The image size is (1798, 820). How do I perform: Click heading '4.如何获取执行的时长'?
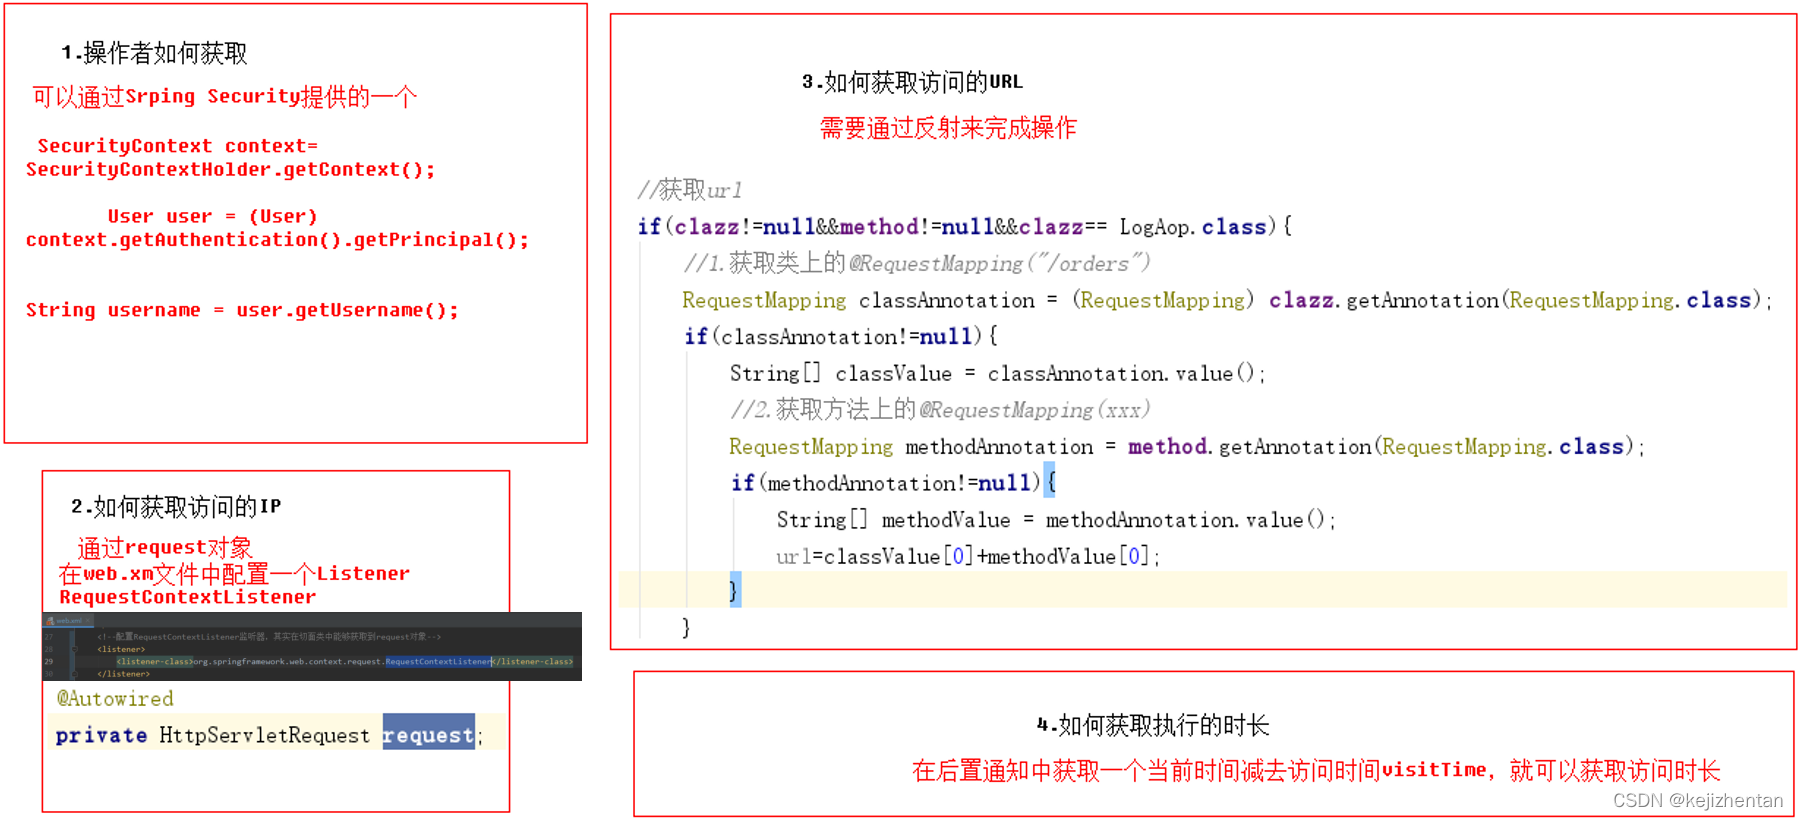click(1153, 725)
